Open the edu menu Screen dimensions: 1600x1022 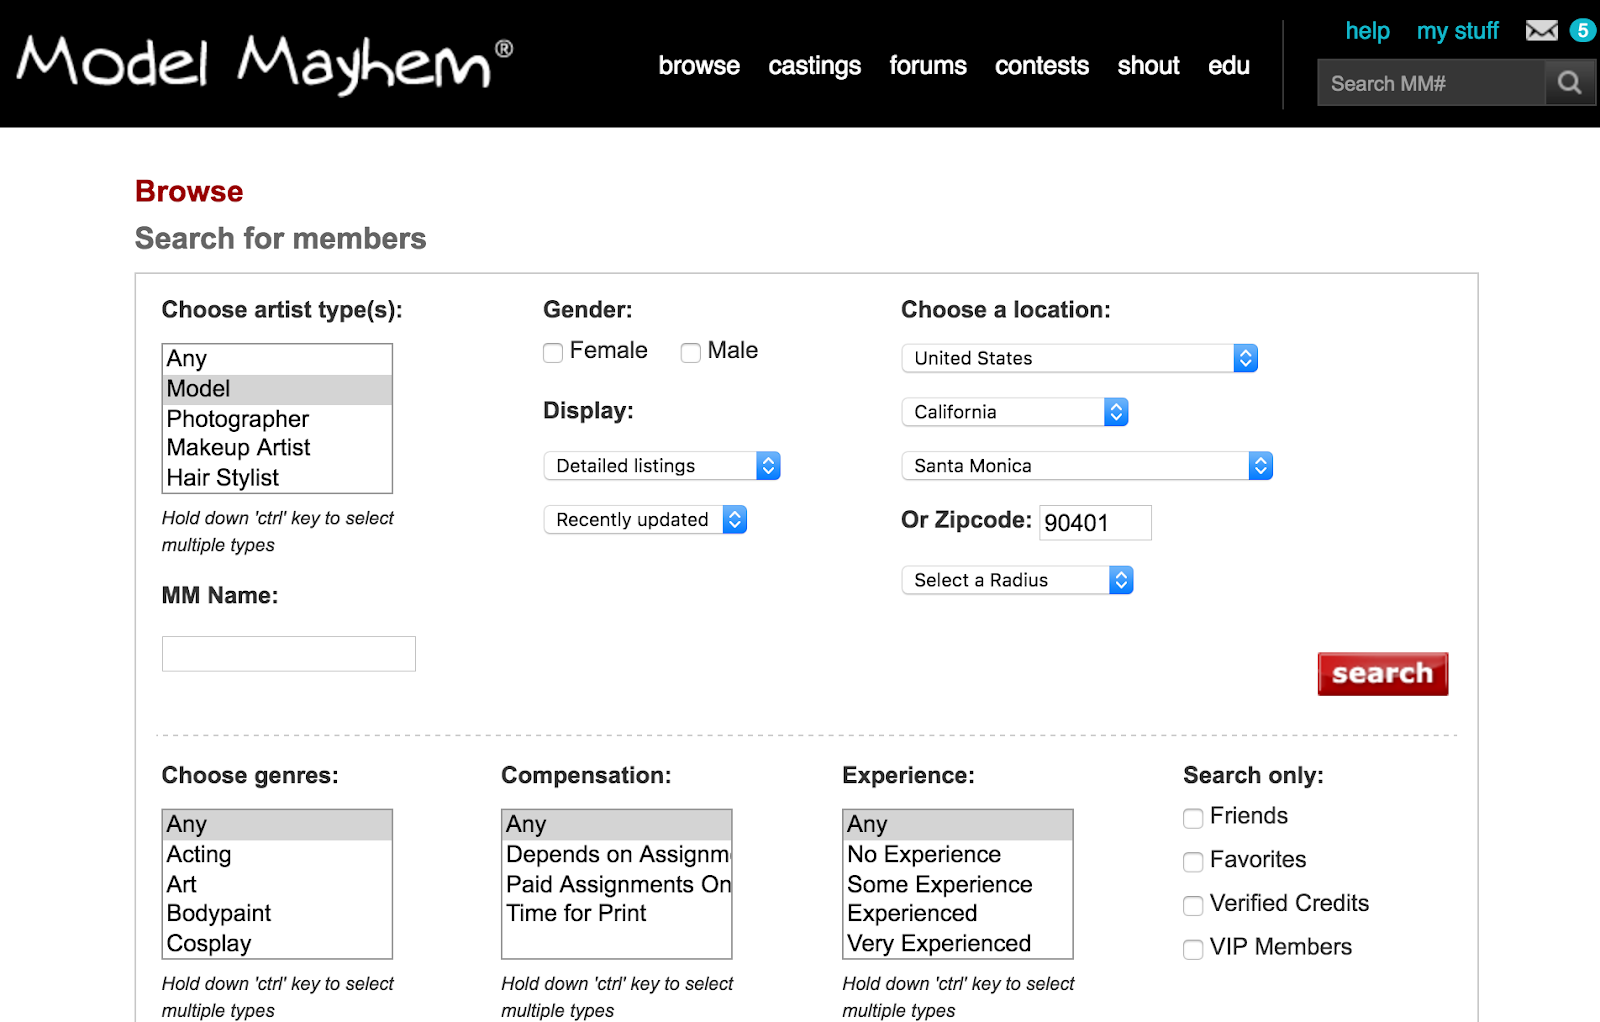(x=1229, y=66)
